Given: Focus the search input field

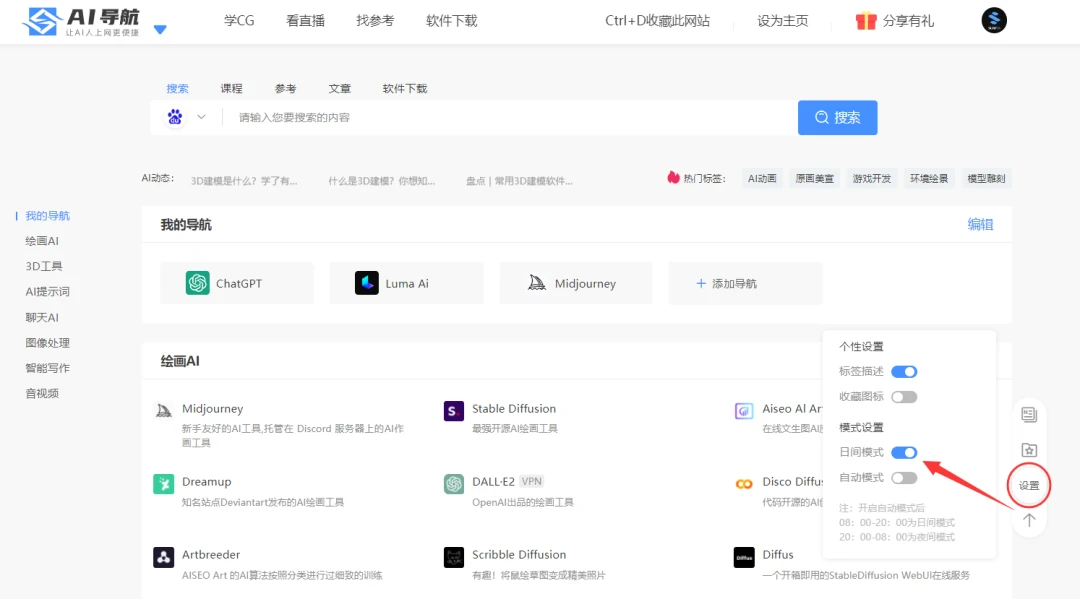Looking at the screenshot, I should click(510, 118).
